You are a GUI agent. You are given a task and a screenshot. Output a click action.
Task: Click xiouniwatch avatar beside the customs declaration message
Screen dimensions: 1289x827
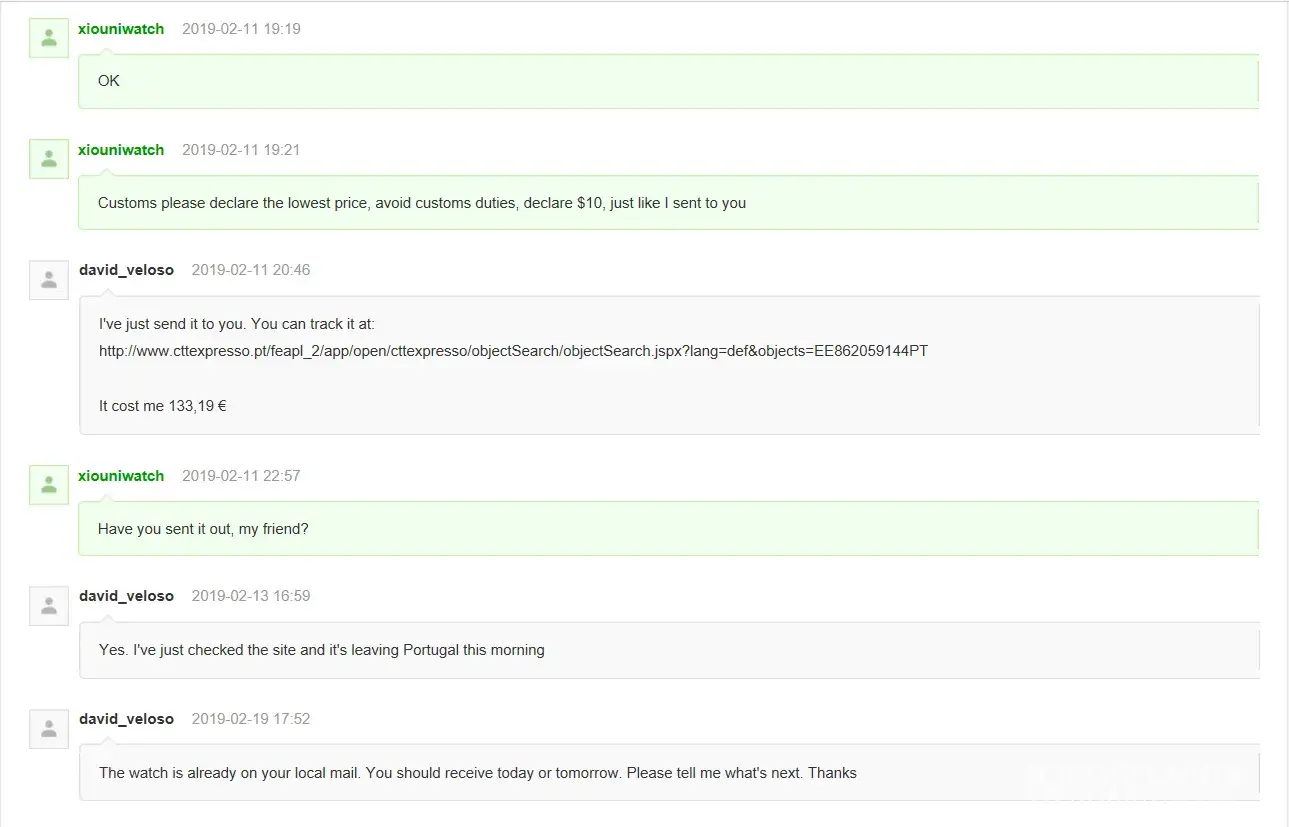click(48, 159)
